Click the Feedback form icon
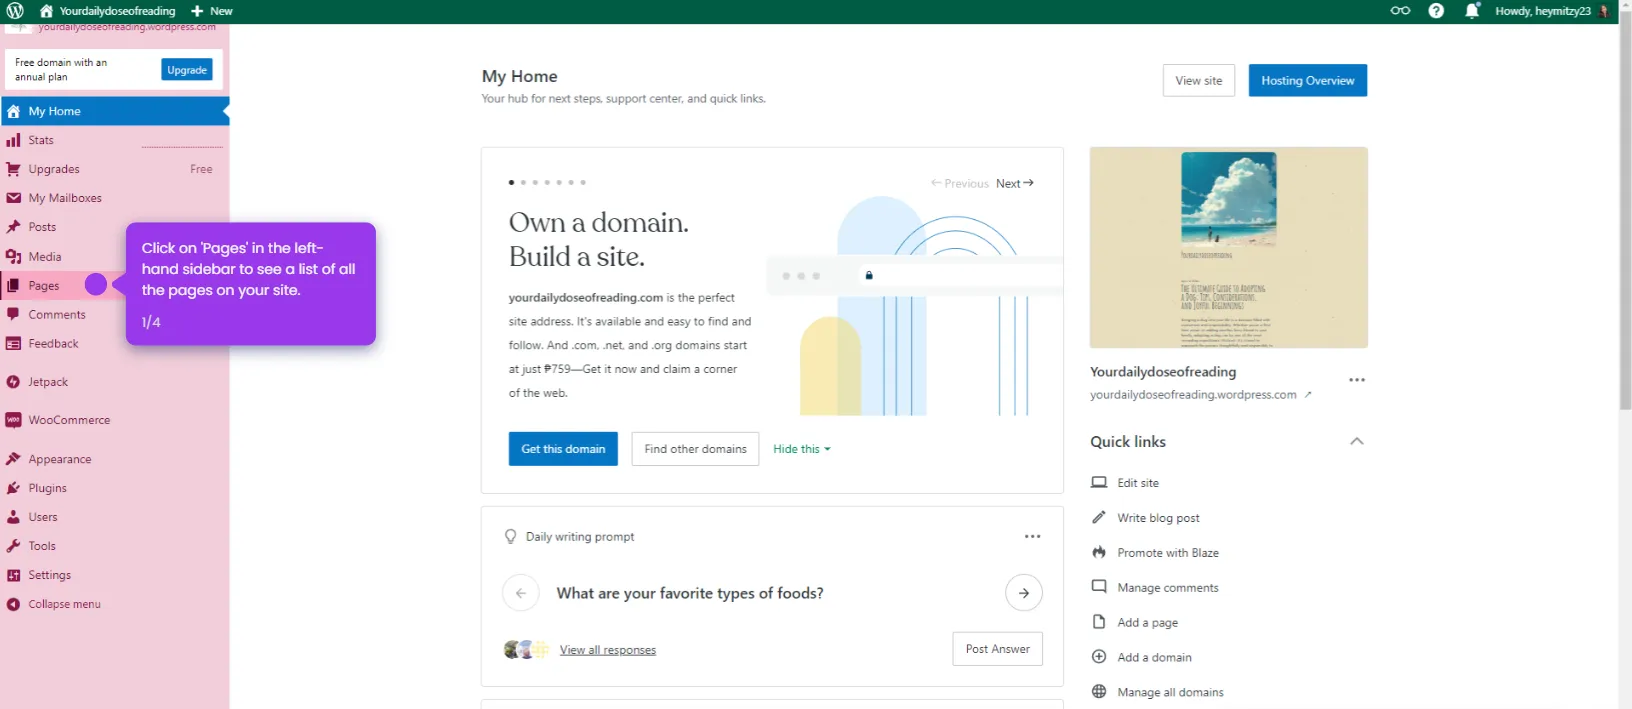Screen dimensions: 1632x709 13,343
